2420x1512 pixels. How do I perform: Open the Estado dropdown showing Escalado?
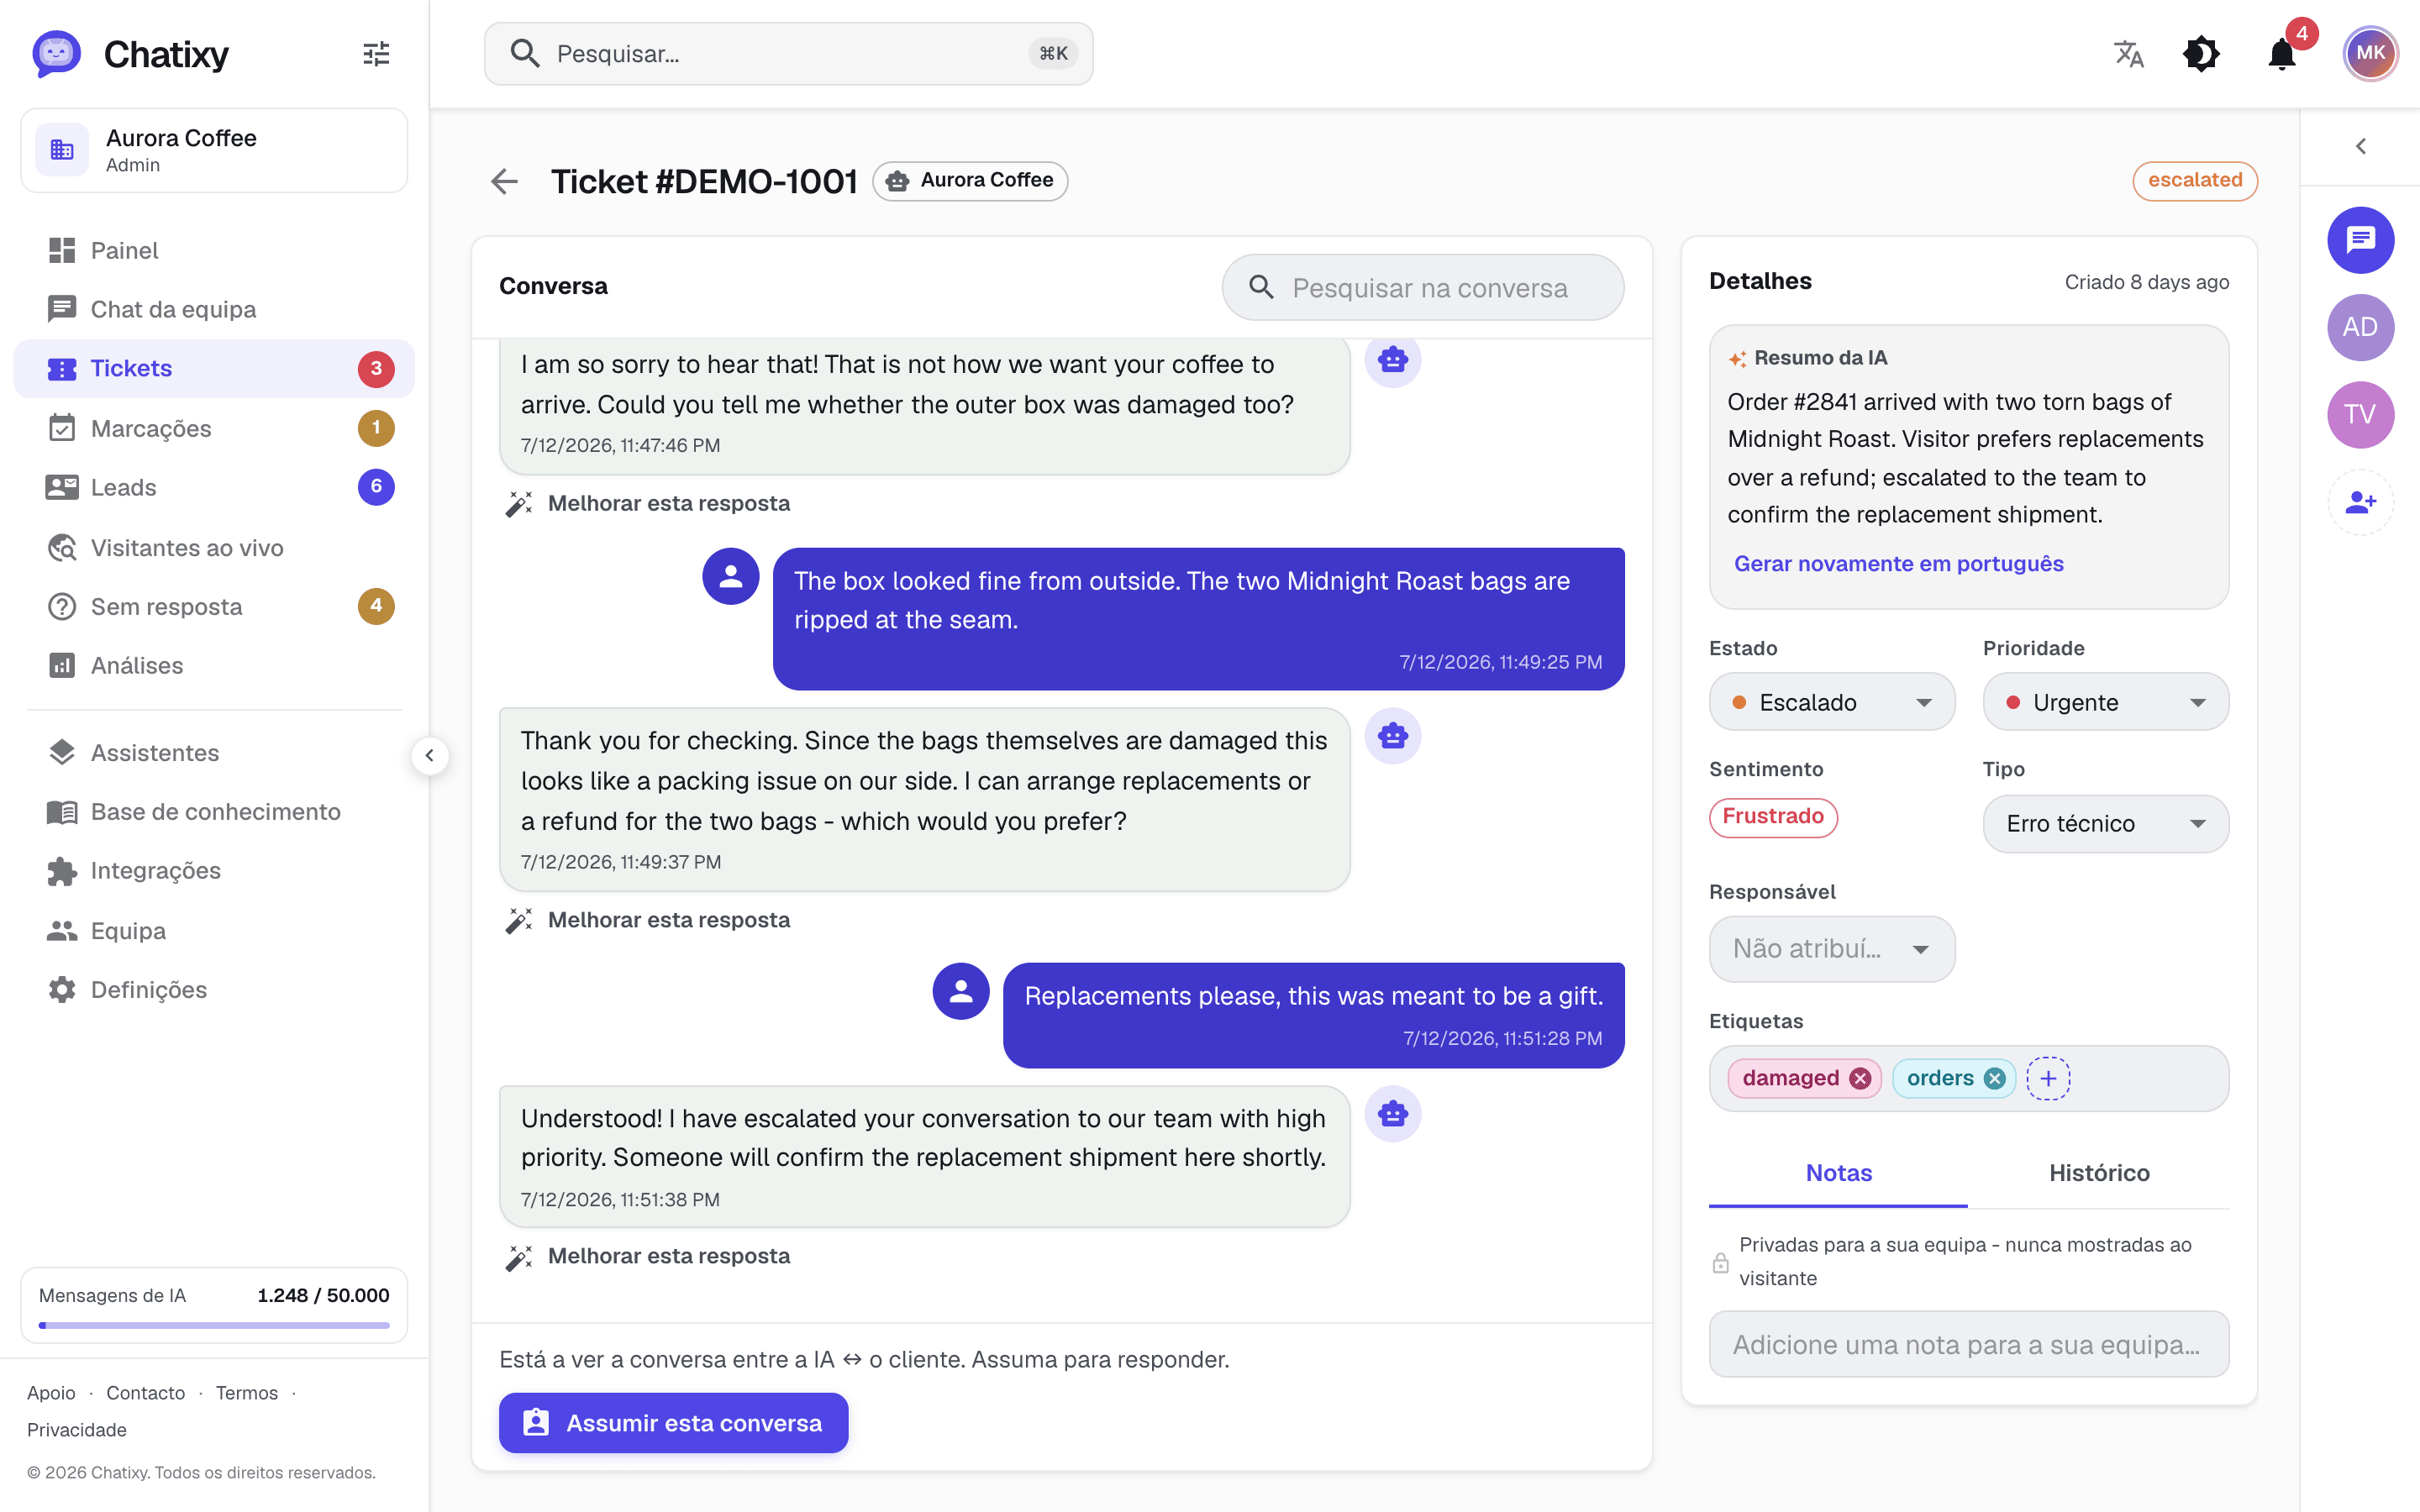(x=1831, y=702)
